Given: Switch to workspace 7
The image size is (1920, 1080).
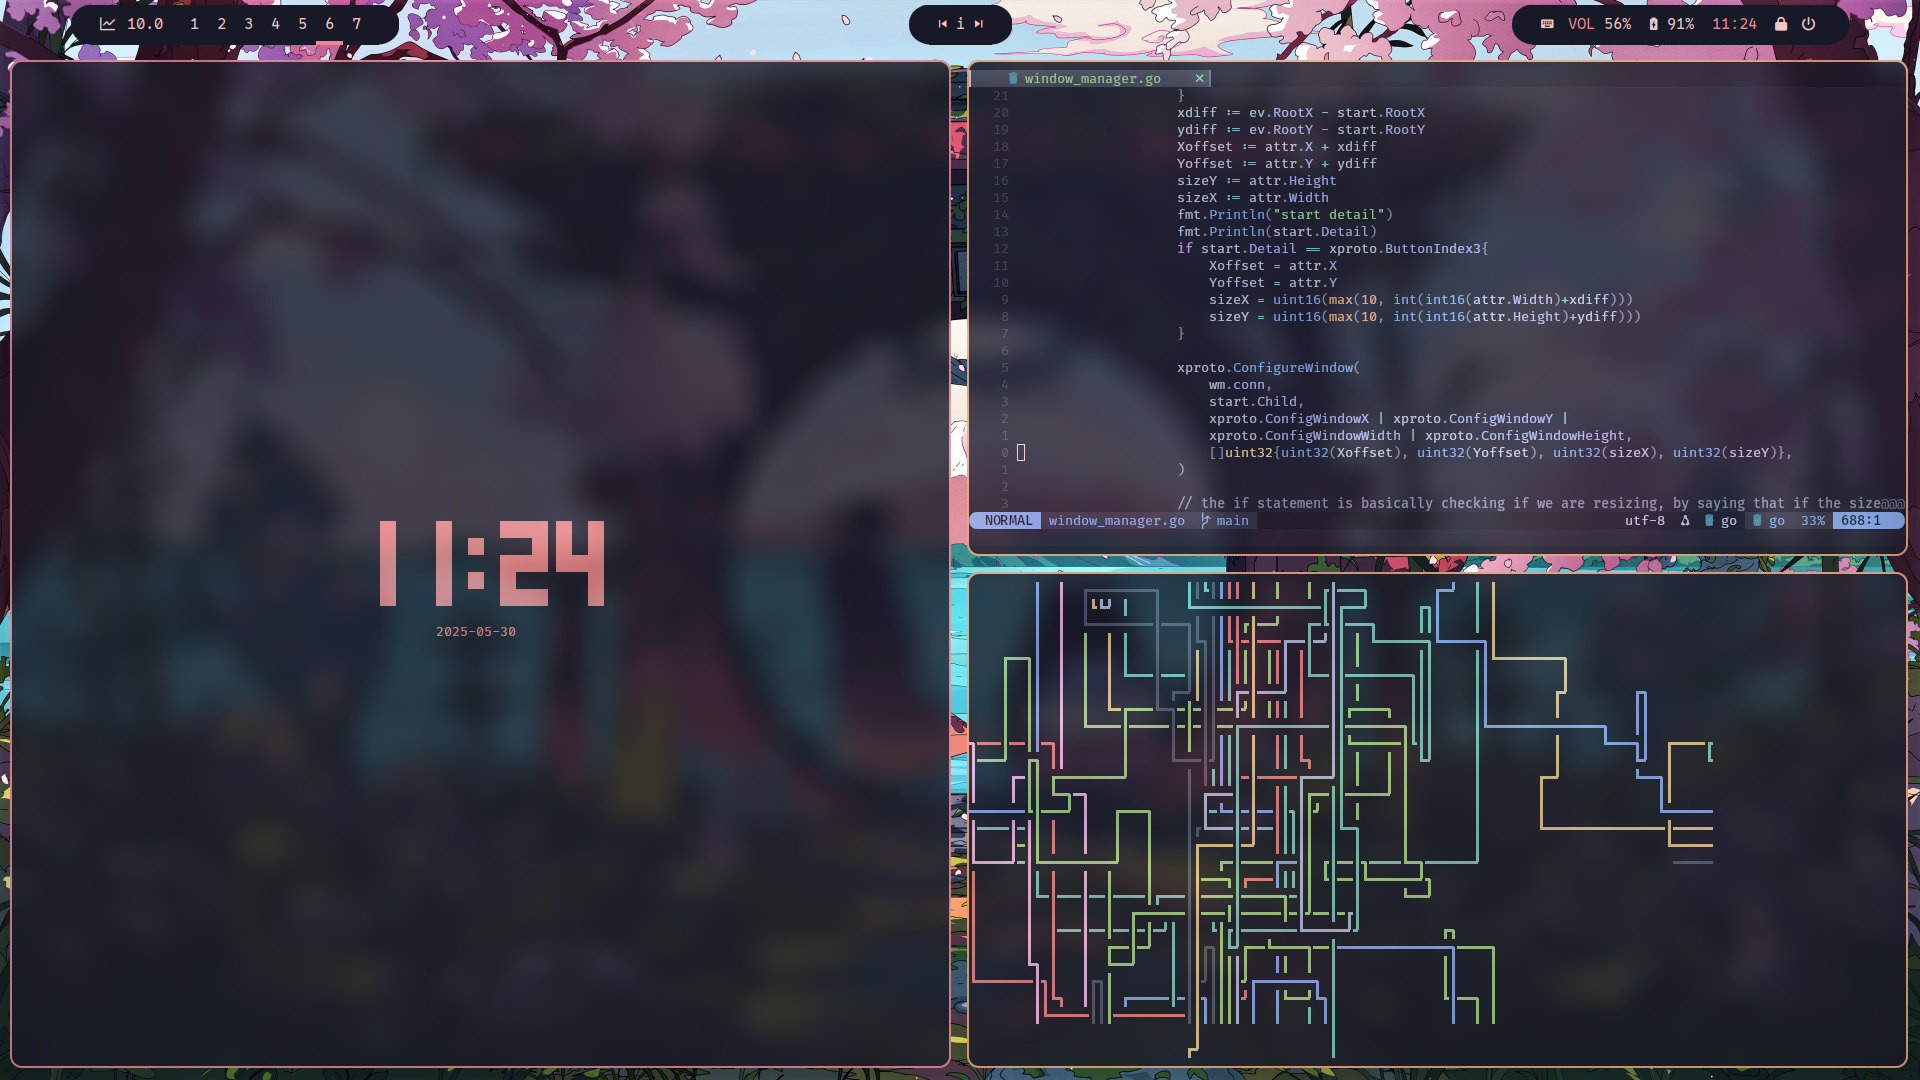Looking at the screenshot, I should click(356, 24).
